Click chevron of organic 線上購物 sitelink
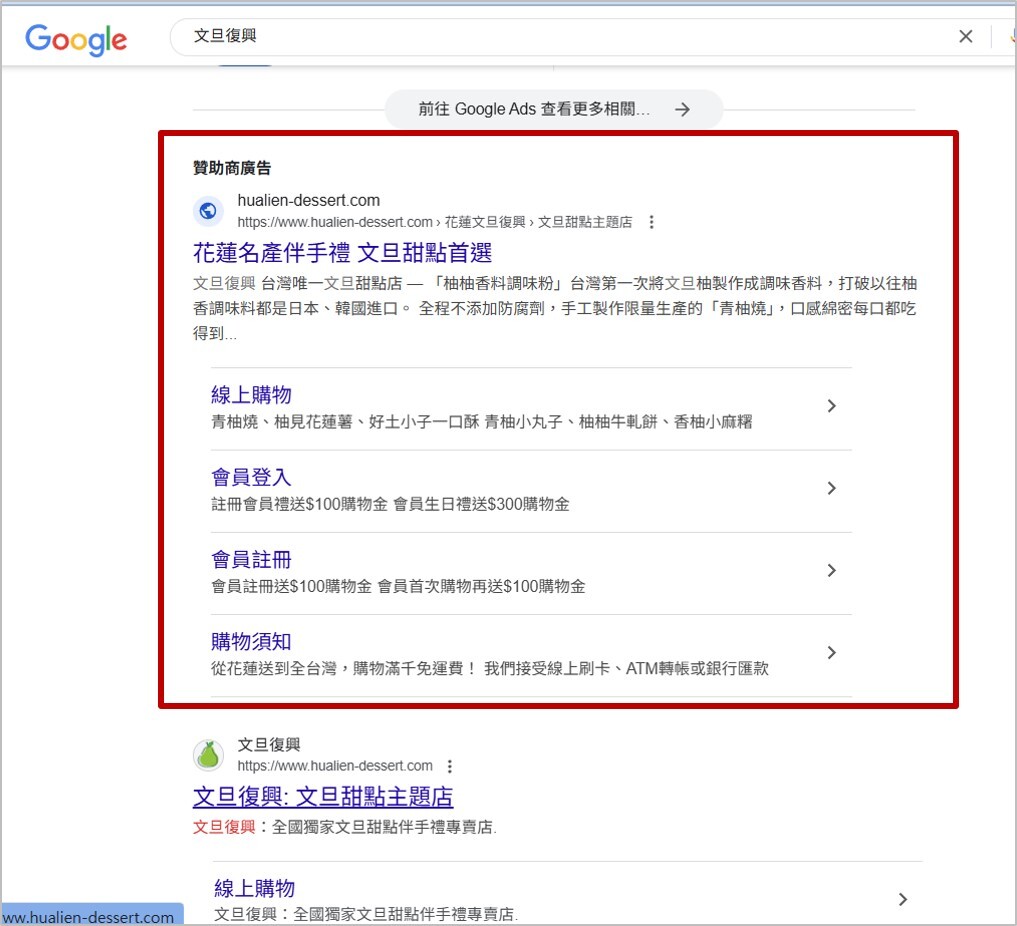This screenshot has width=1017, height=926. pos(902,899)
